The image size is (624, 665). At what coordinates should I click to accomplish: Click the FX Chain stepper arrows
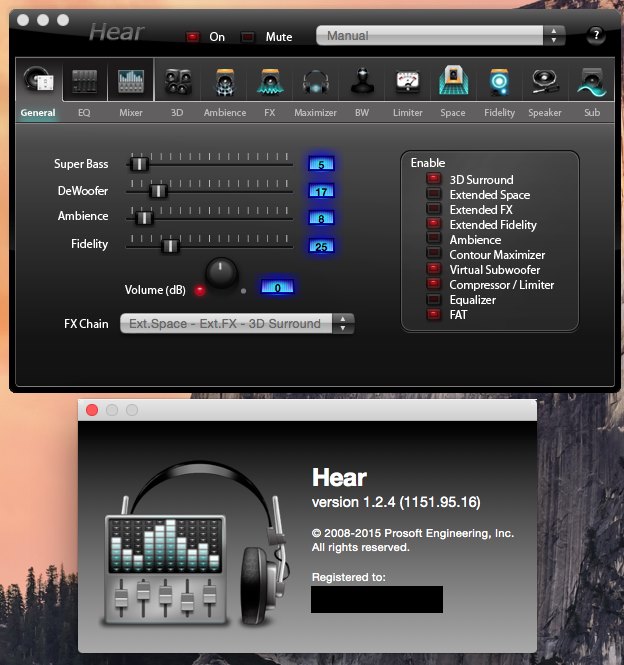(x=343, y=324)
